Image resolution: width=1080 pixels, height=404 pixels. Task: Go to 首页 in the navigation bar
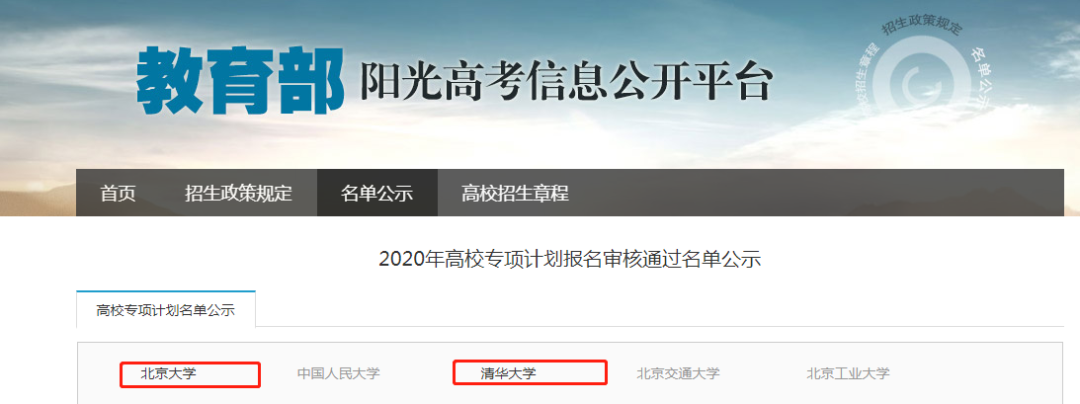118,193
